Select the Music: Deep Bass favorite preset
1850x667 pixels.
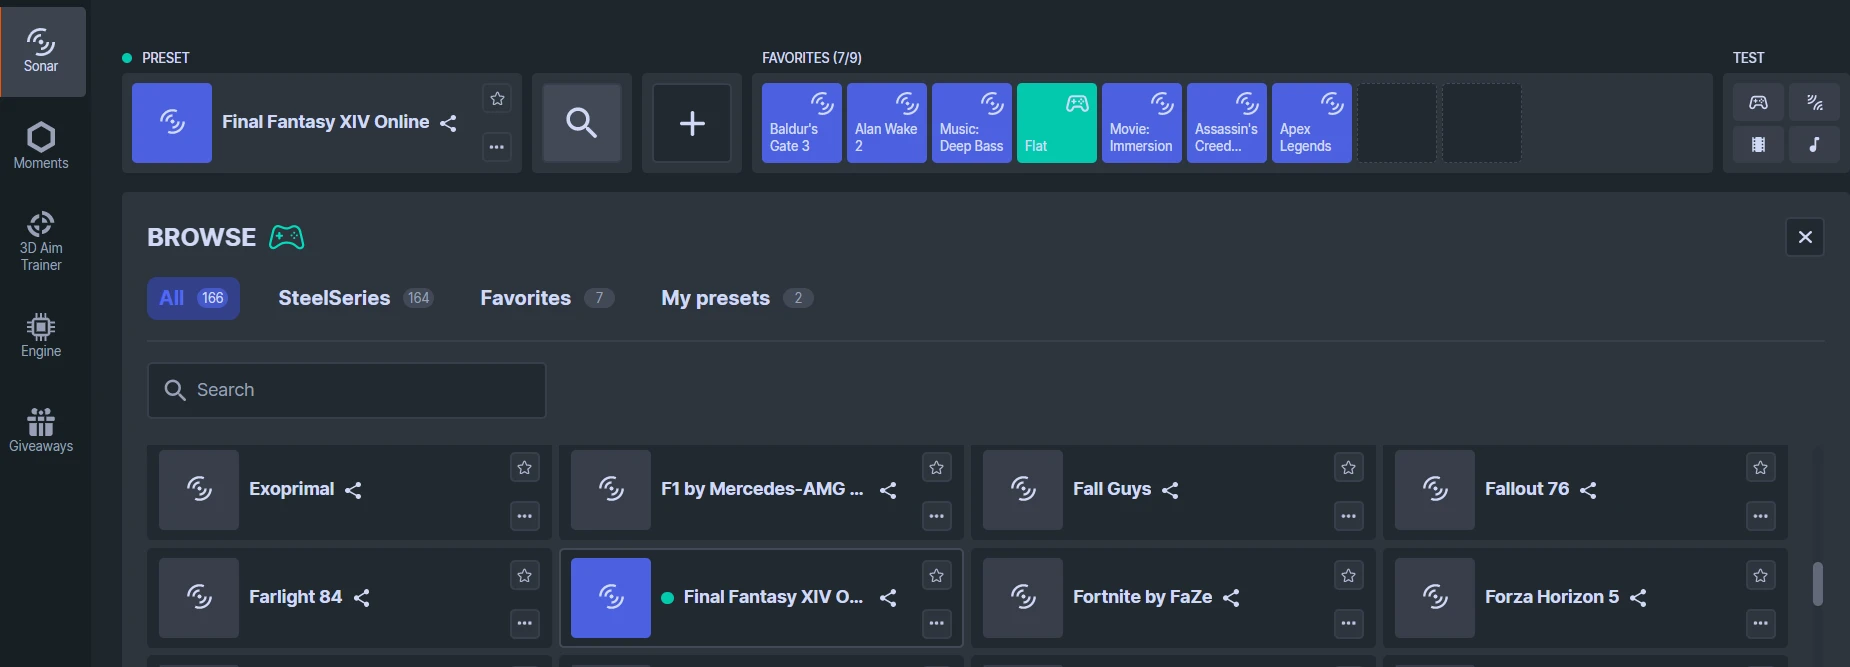(972, 123)
